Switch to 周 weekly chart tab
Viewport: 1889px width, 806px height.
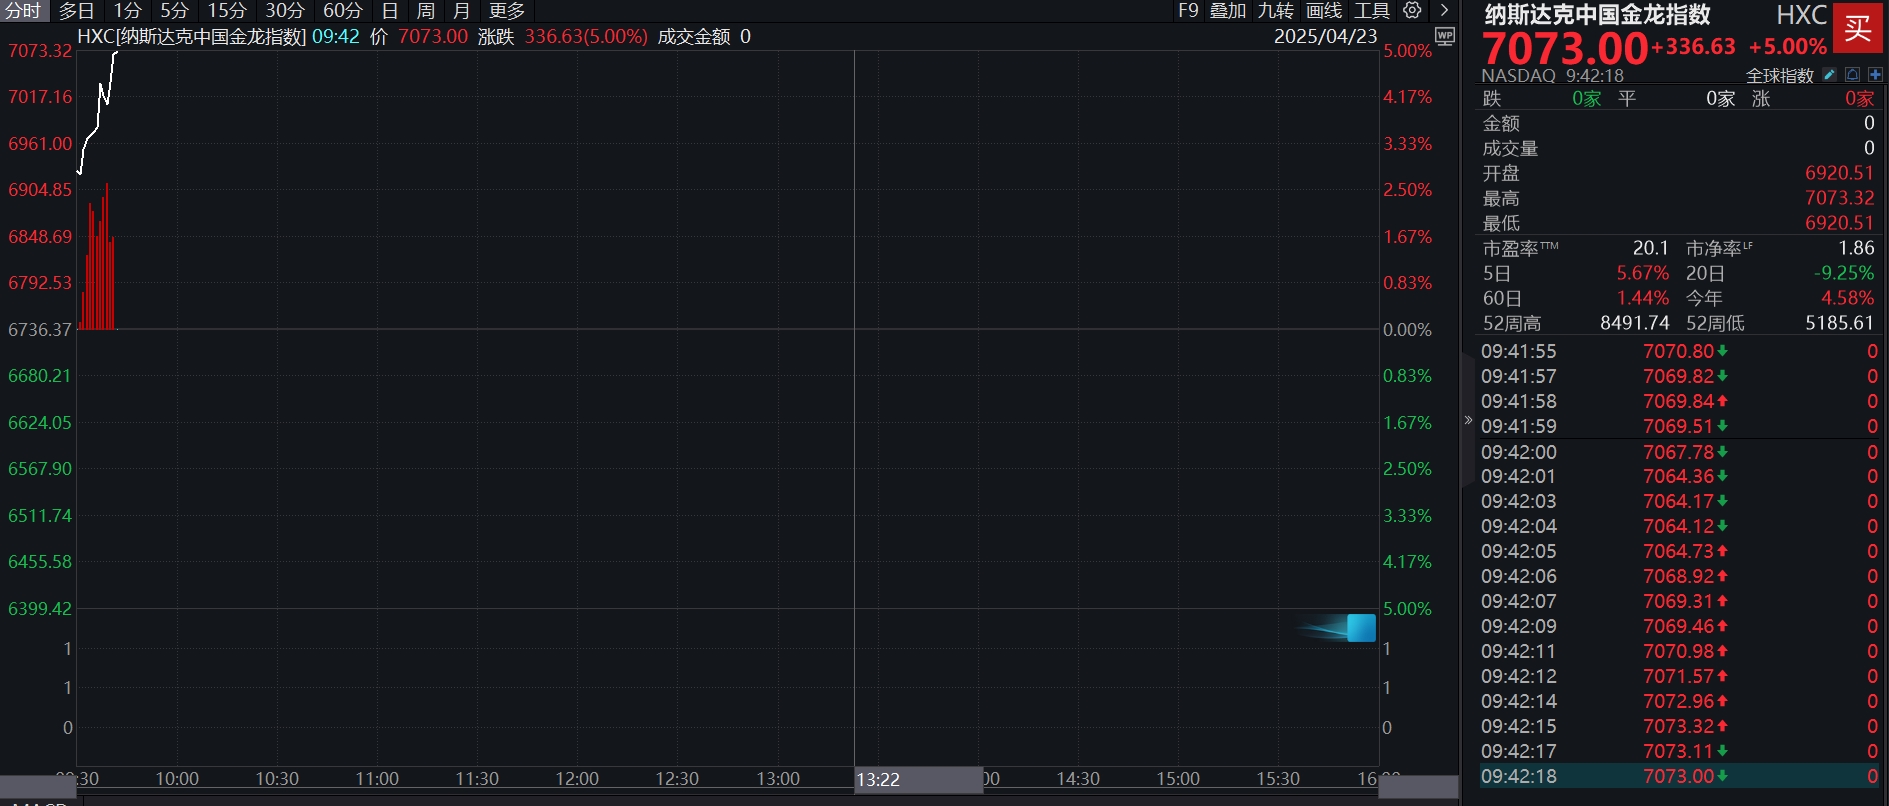426,11
